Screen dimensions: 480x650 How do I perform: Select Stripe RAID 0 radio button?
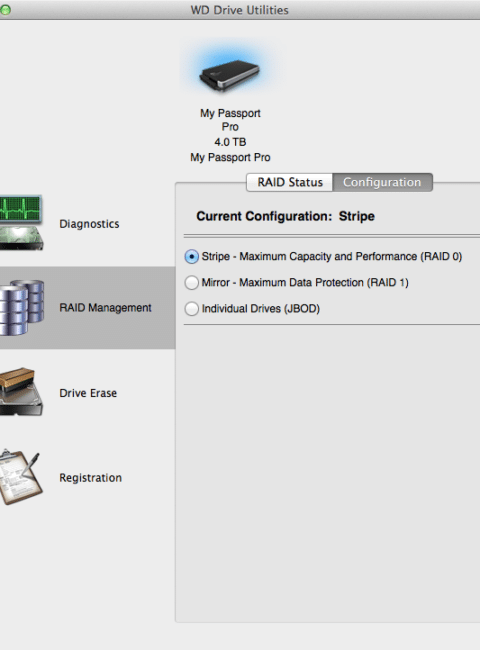point(192,257)
